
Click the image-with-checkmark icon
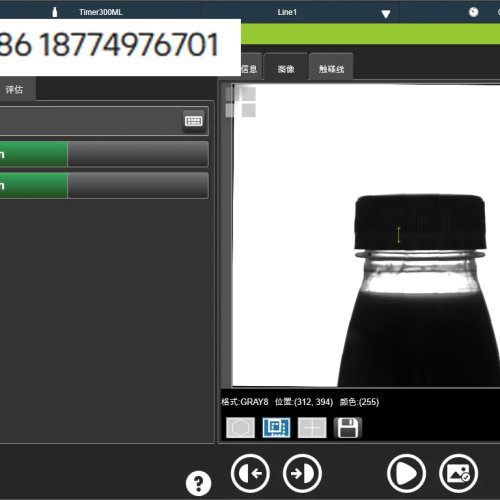459,473
